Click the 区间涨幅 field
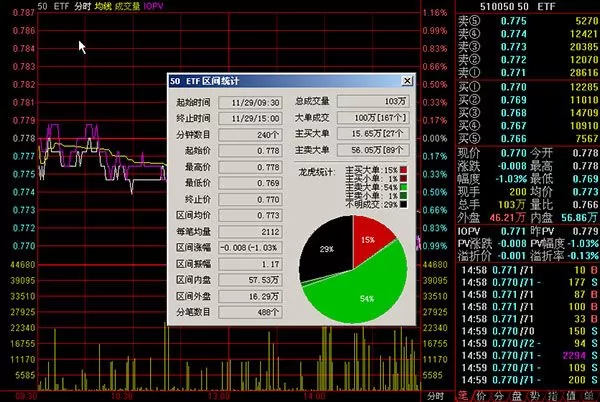This screenshot has height=402, width=600. click(x=250, y=248)
